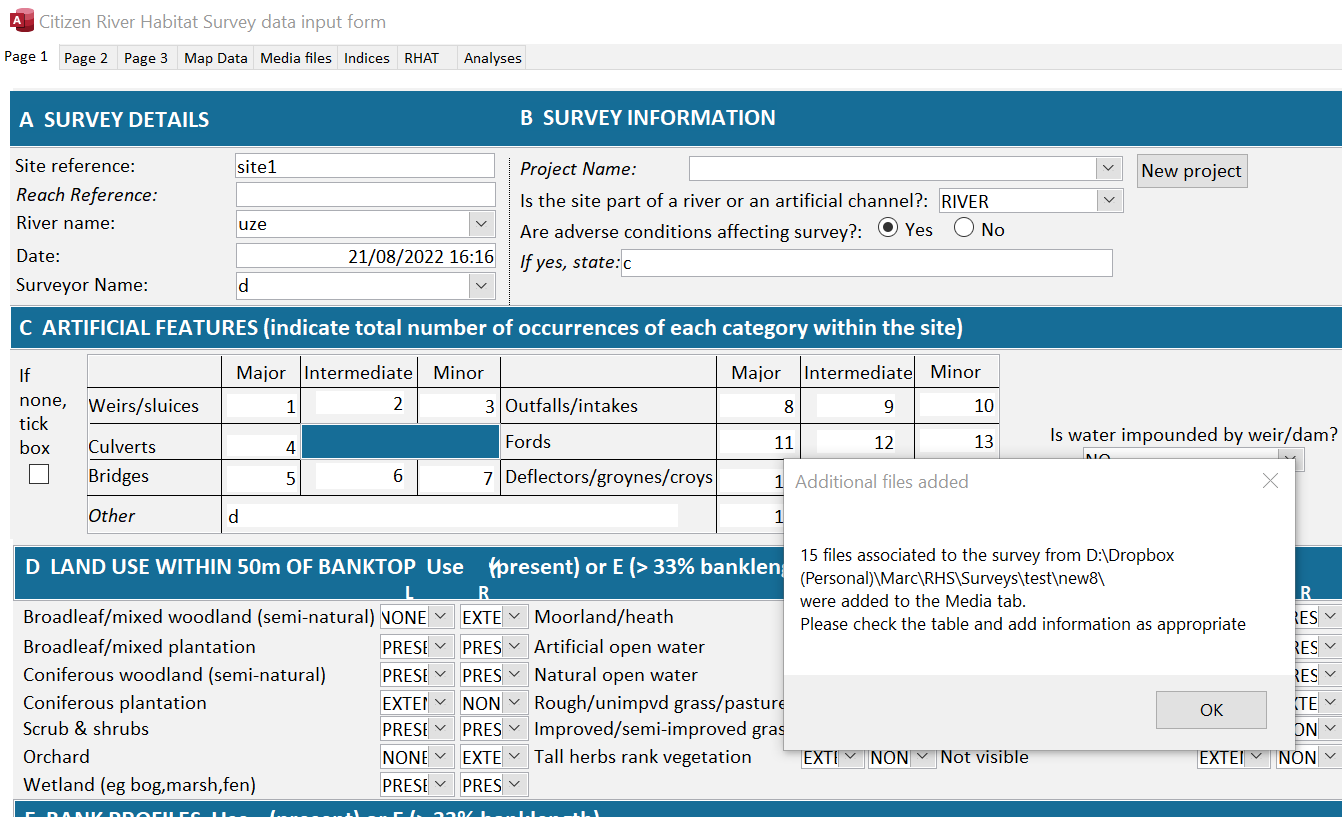Screen dimensions: 1342x817
Task: Click the 'If yes, state' text field
Action: click(x=866, y=263)
